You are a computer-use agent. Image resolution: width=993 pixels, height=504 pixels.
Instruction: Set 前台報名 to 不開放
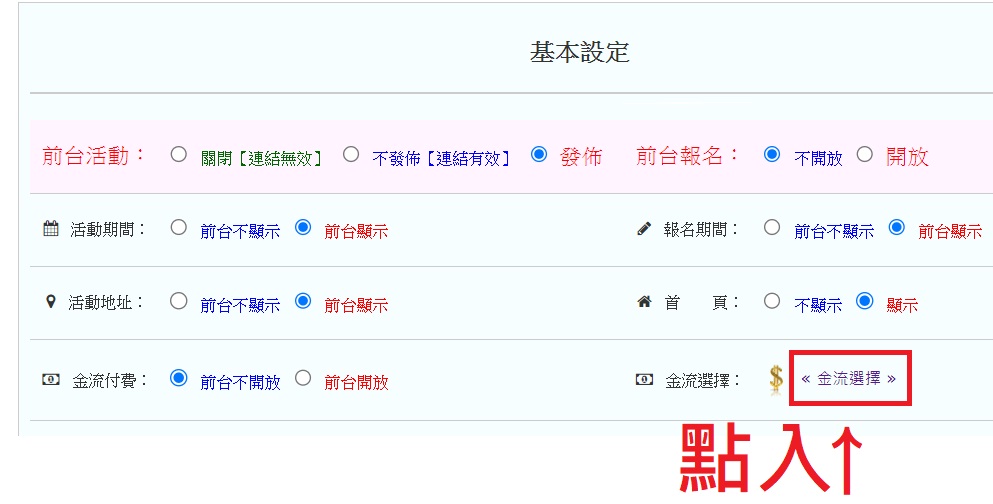[x=771, y=155]
